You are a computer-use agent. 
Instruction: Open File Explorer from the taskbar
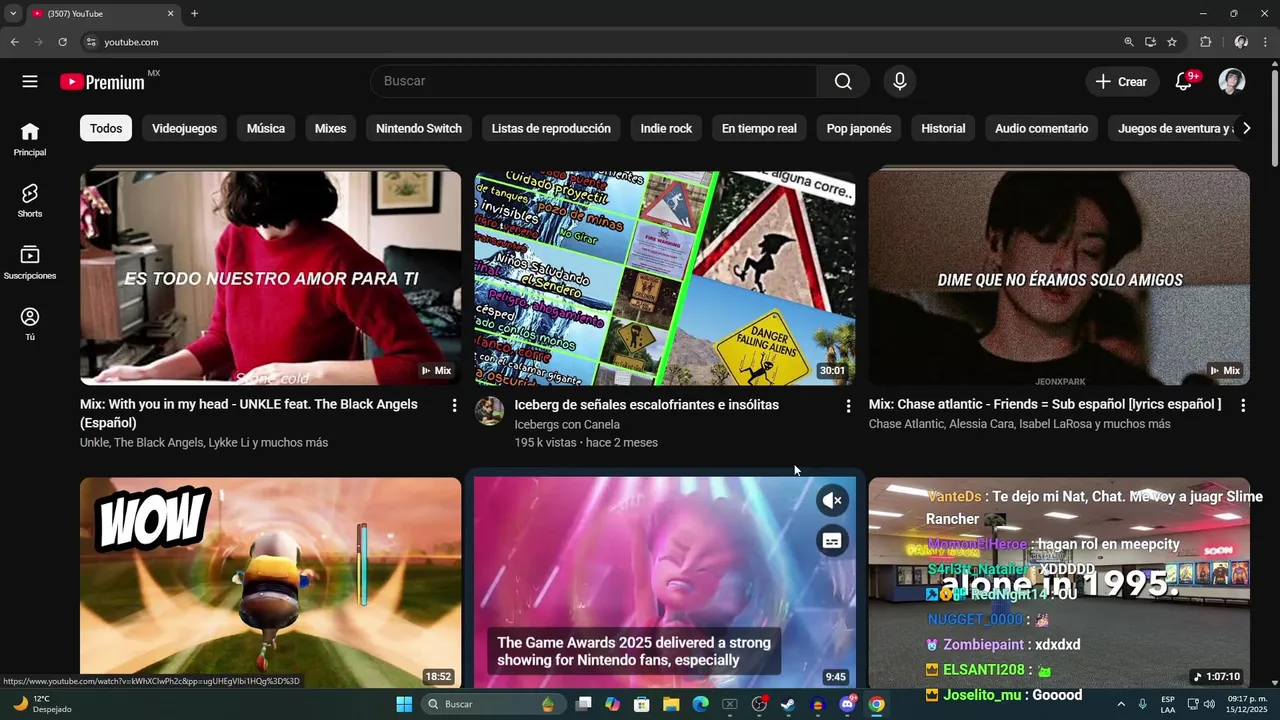(x=671, y=704)
